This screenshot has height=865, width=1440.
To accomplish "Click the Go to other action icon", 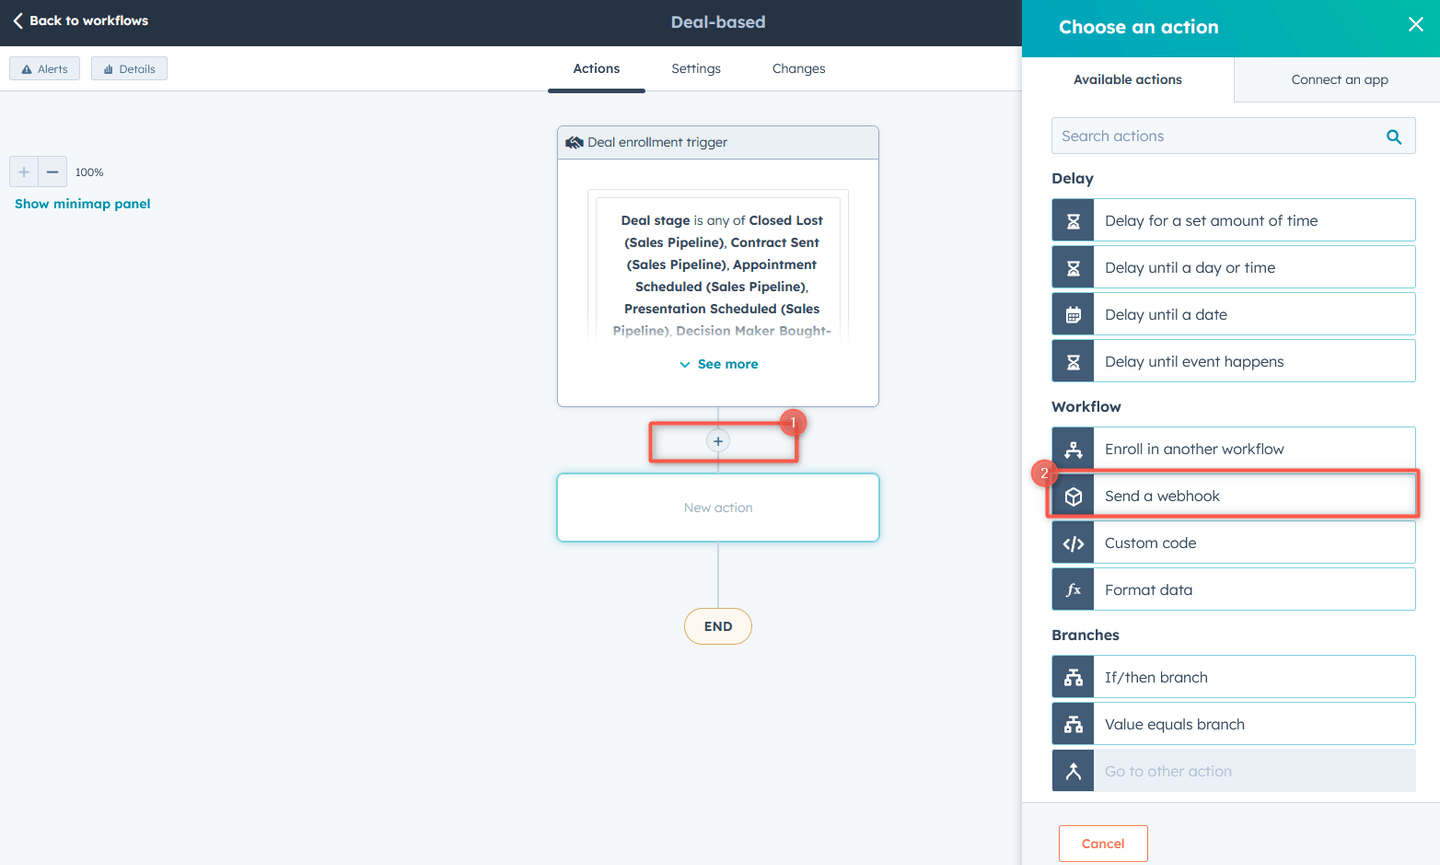I will point(1072,770).
